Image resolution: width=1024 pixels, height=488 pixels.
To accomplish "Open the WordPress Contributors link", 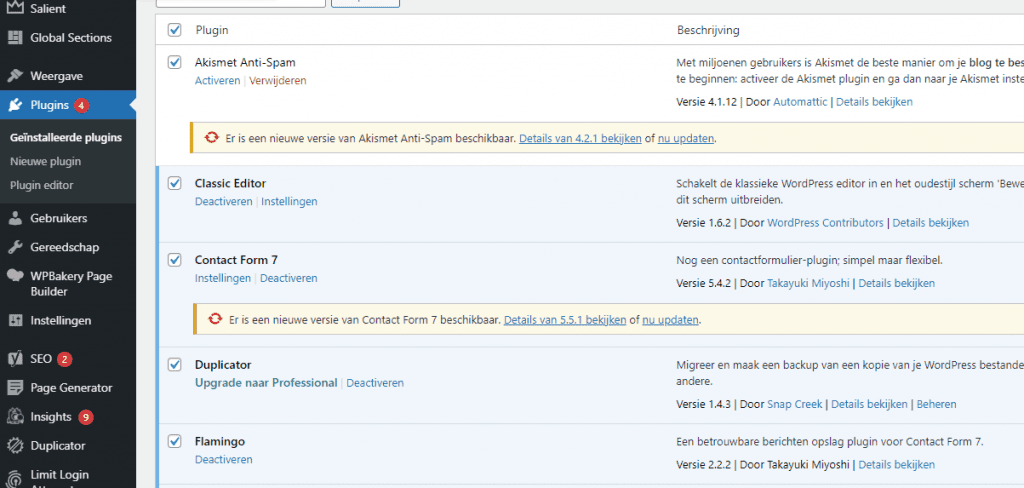I will (825, 223).
